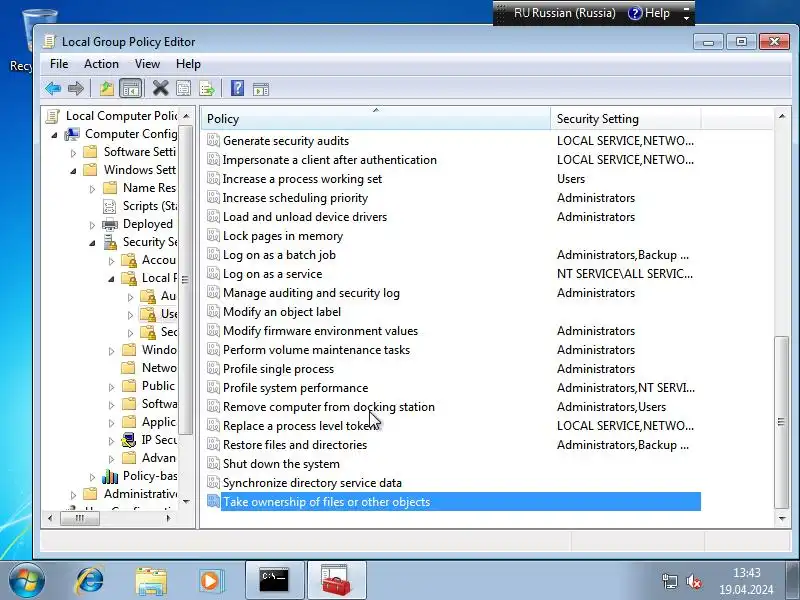Click the Scripts node icon in tree

click(109, 206)
